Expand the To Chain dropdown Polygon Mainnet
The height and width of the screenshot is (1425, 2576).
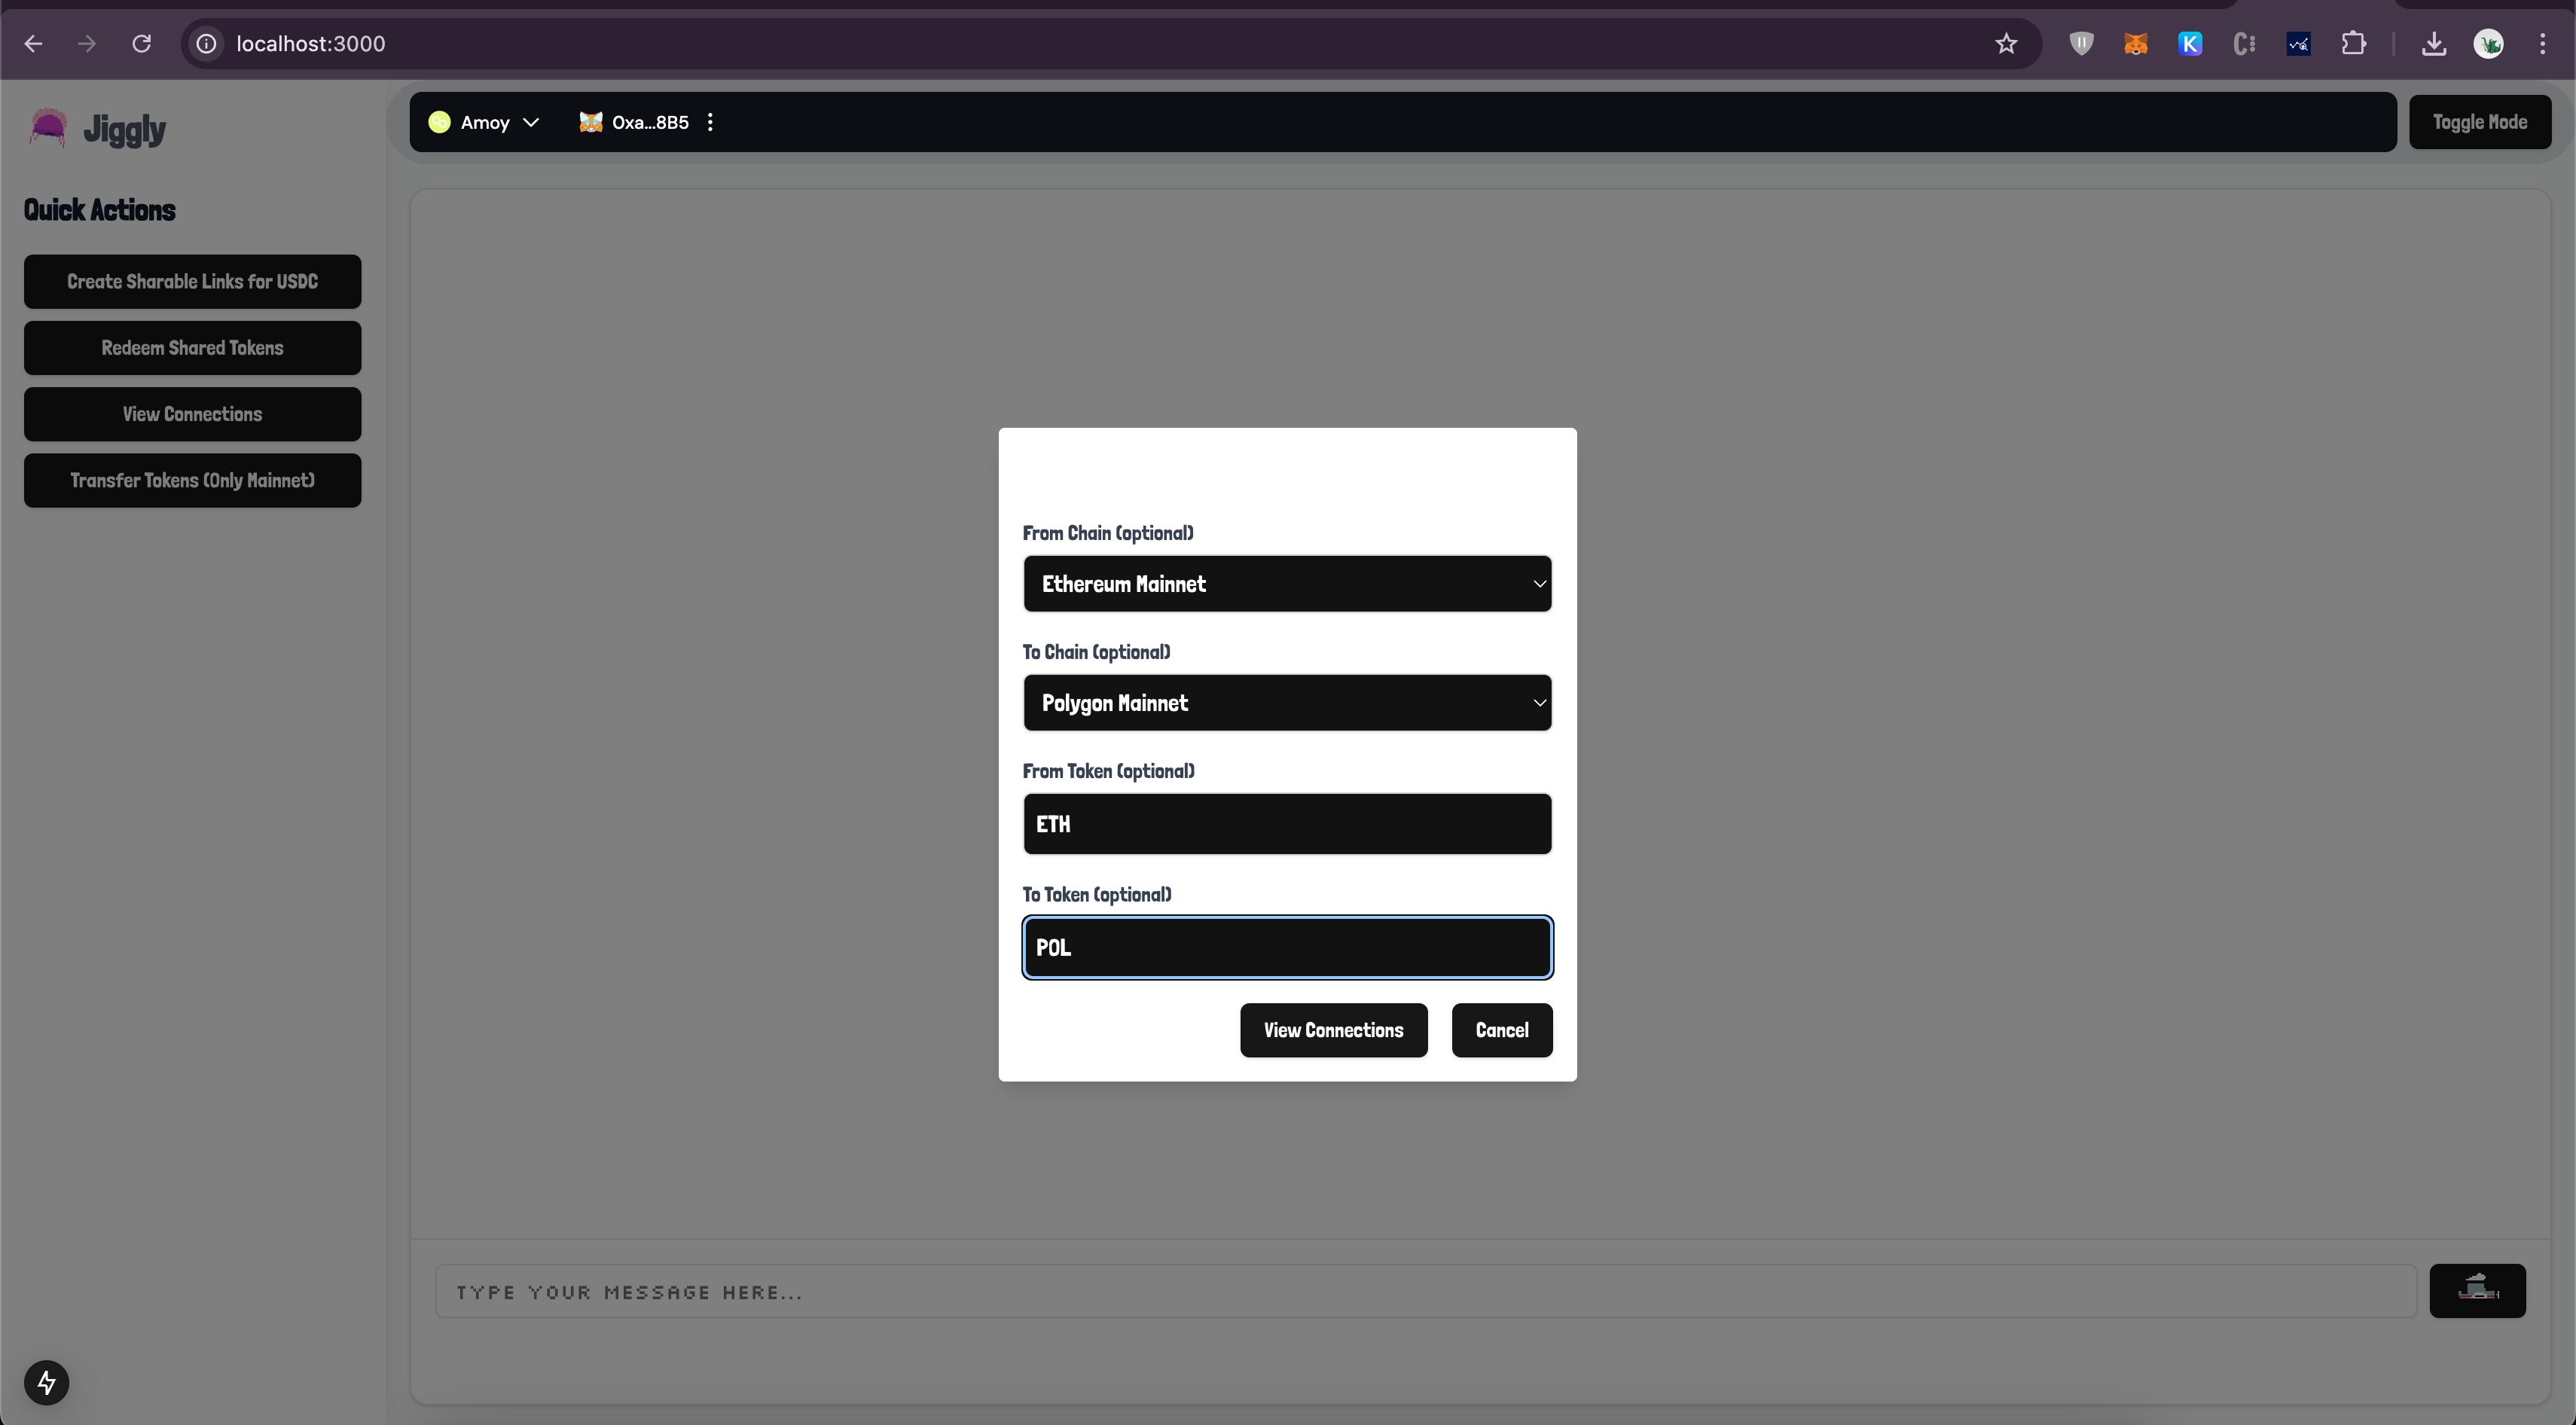tap(1286, 702)
